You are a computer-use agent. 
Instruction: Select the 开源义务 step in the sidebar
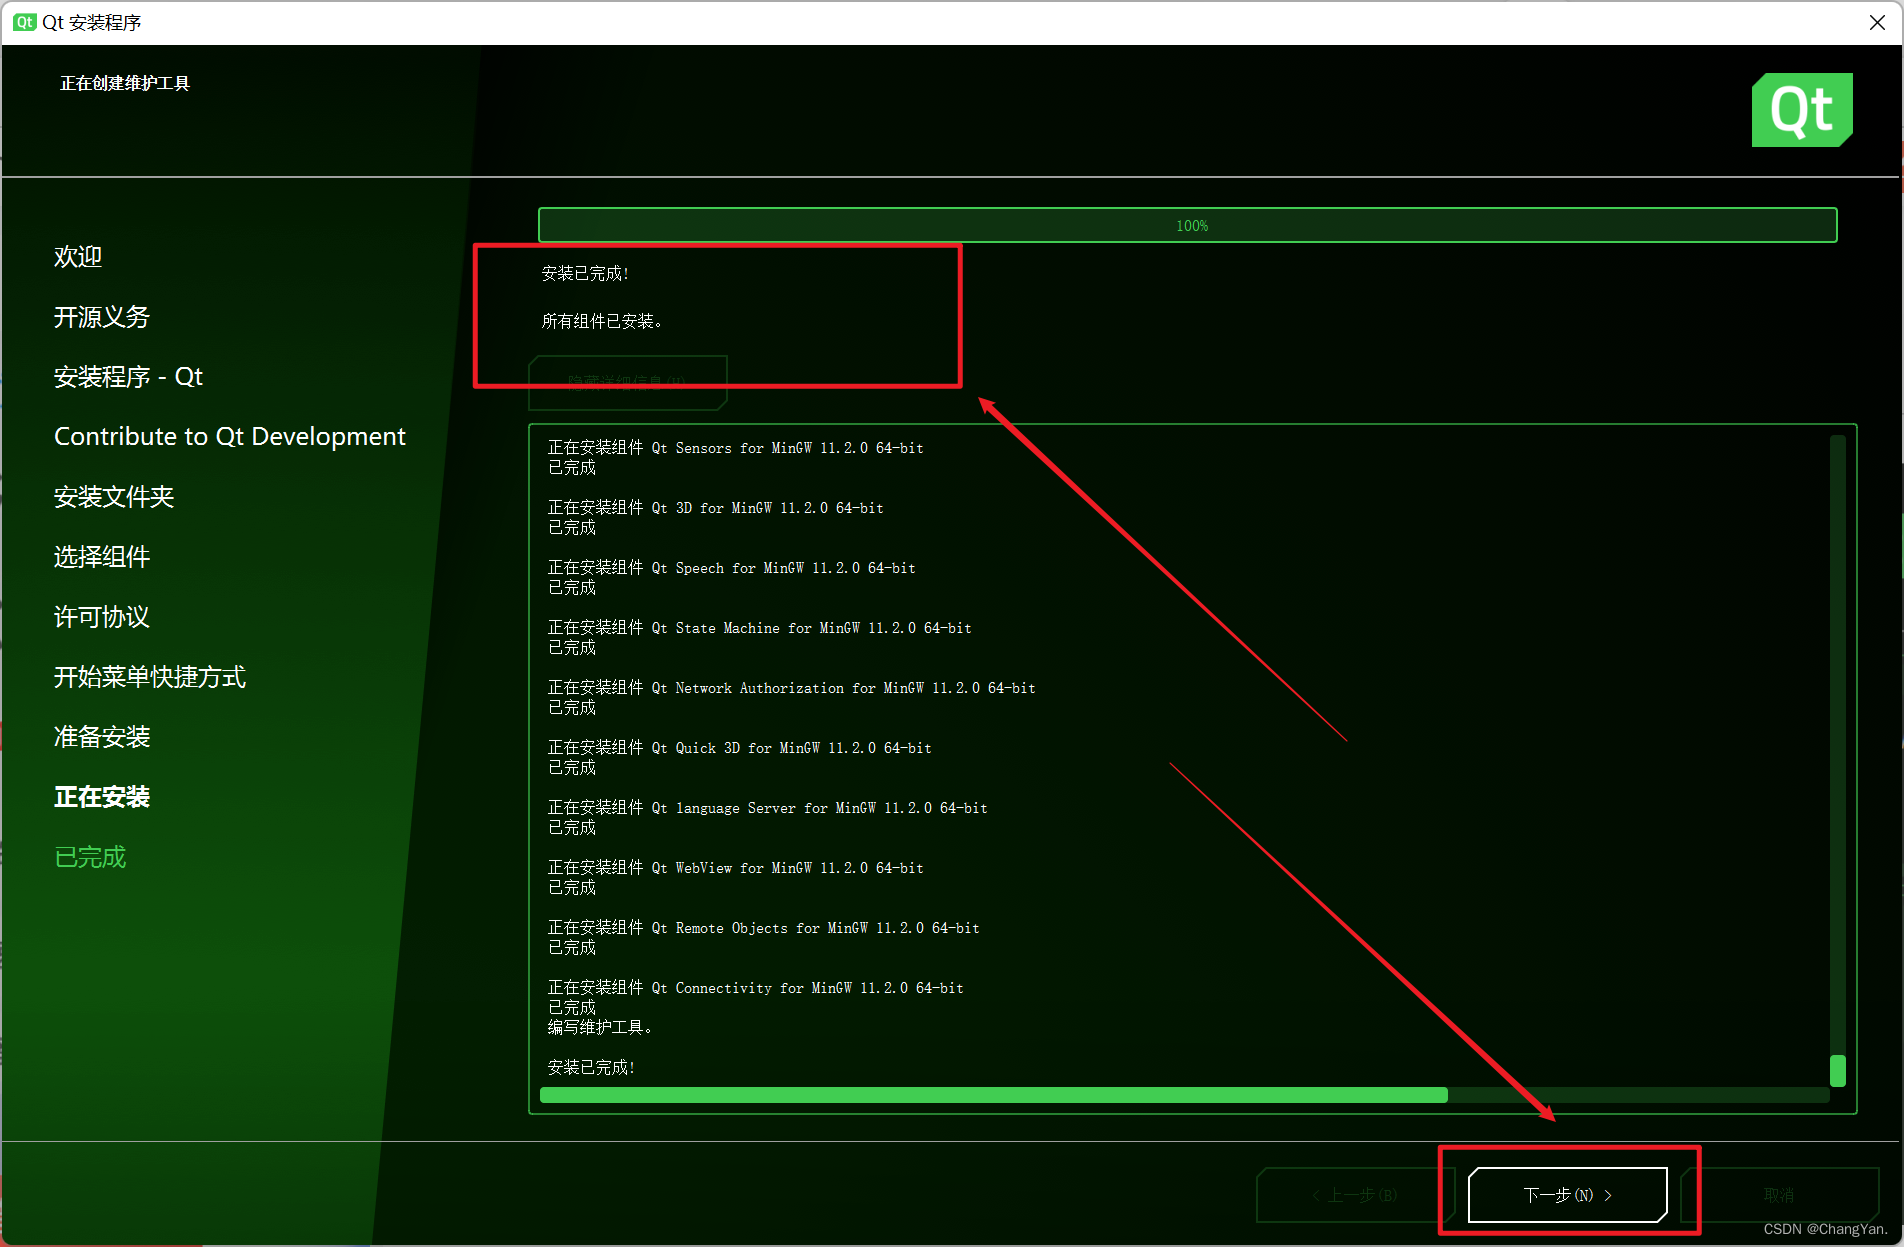coord(102,317)
